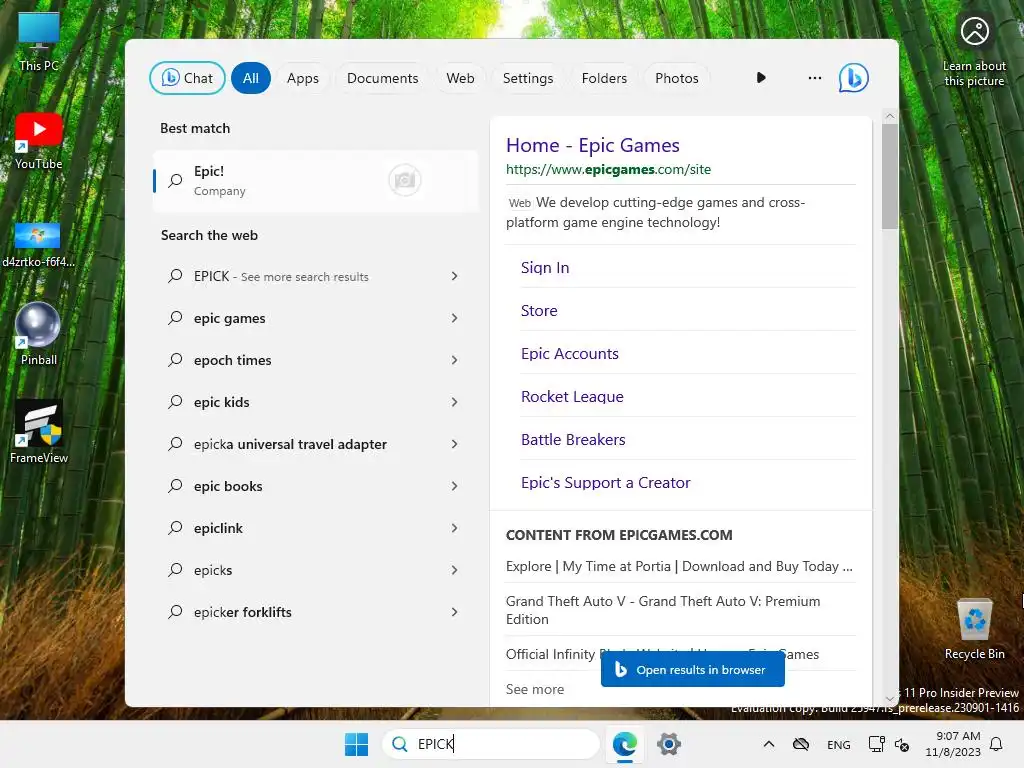Viewport: 1024px width, 768px height.
Task: Expand the epic games suggestion chevron
Action: click(455, 318)
